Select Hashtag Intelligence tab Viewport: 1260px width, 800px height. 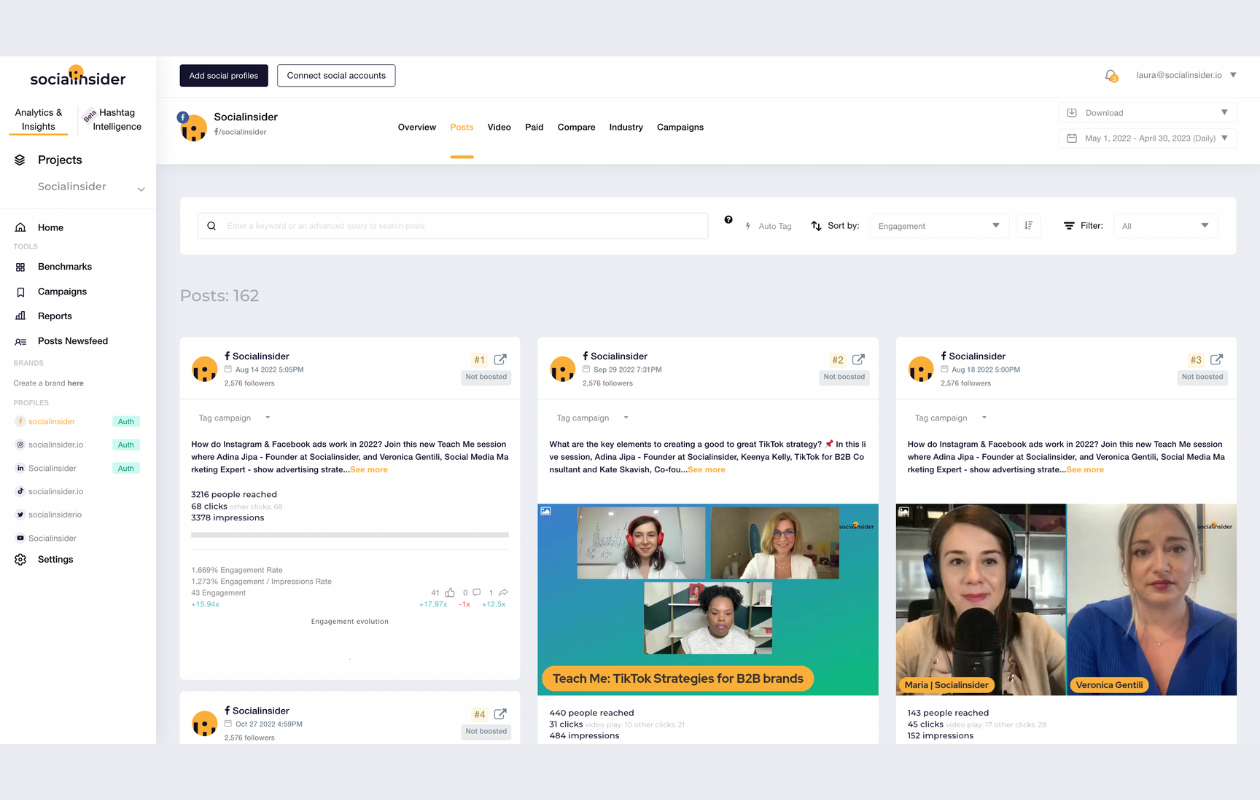[117, 120]
